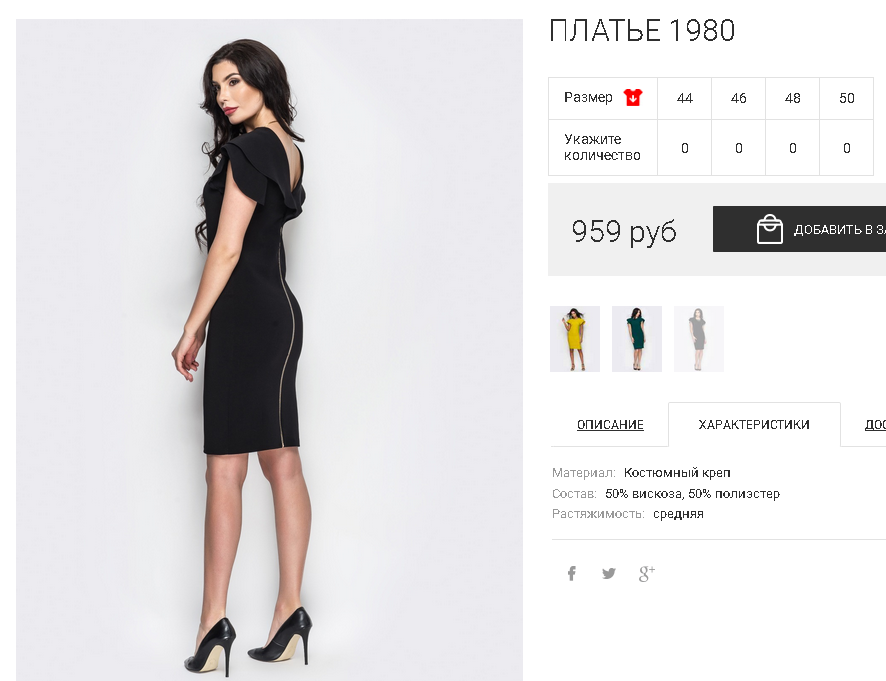Add the dress to cart

pyautogui.click(x=800, y=229)
